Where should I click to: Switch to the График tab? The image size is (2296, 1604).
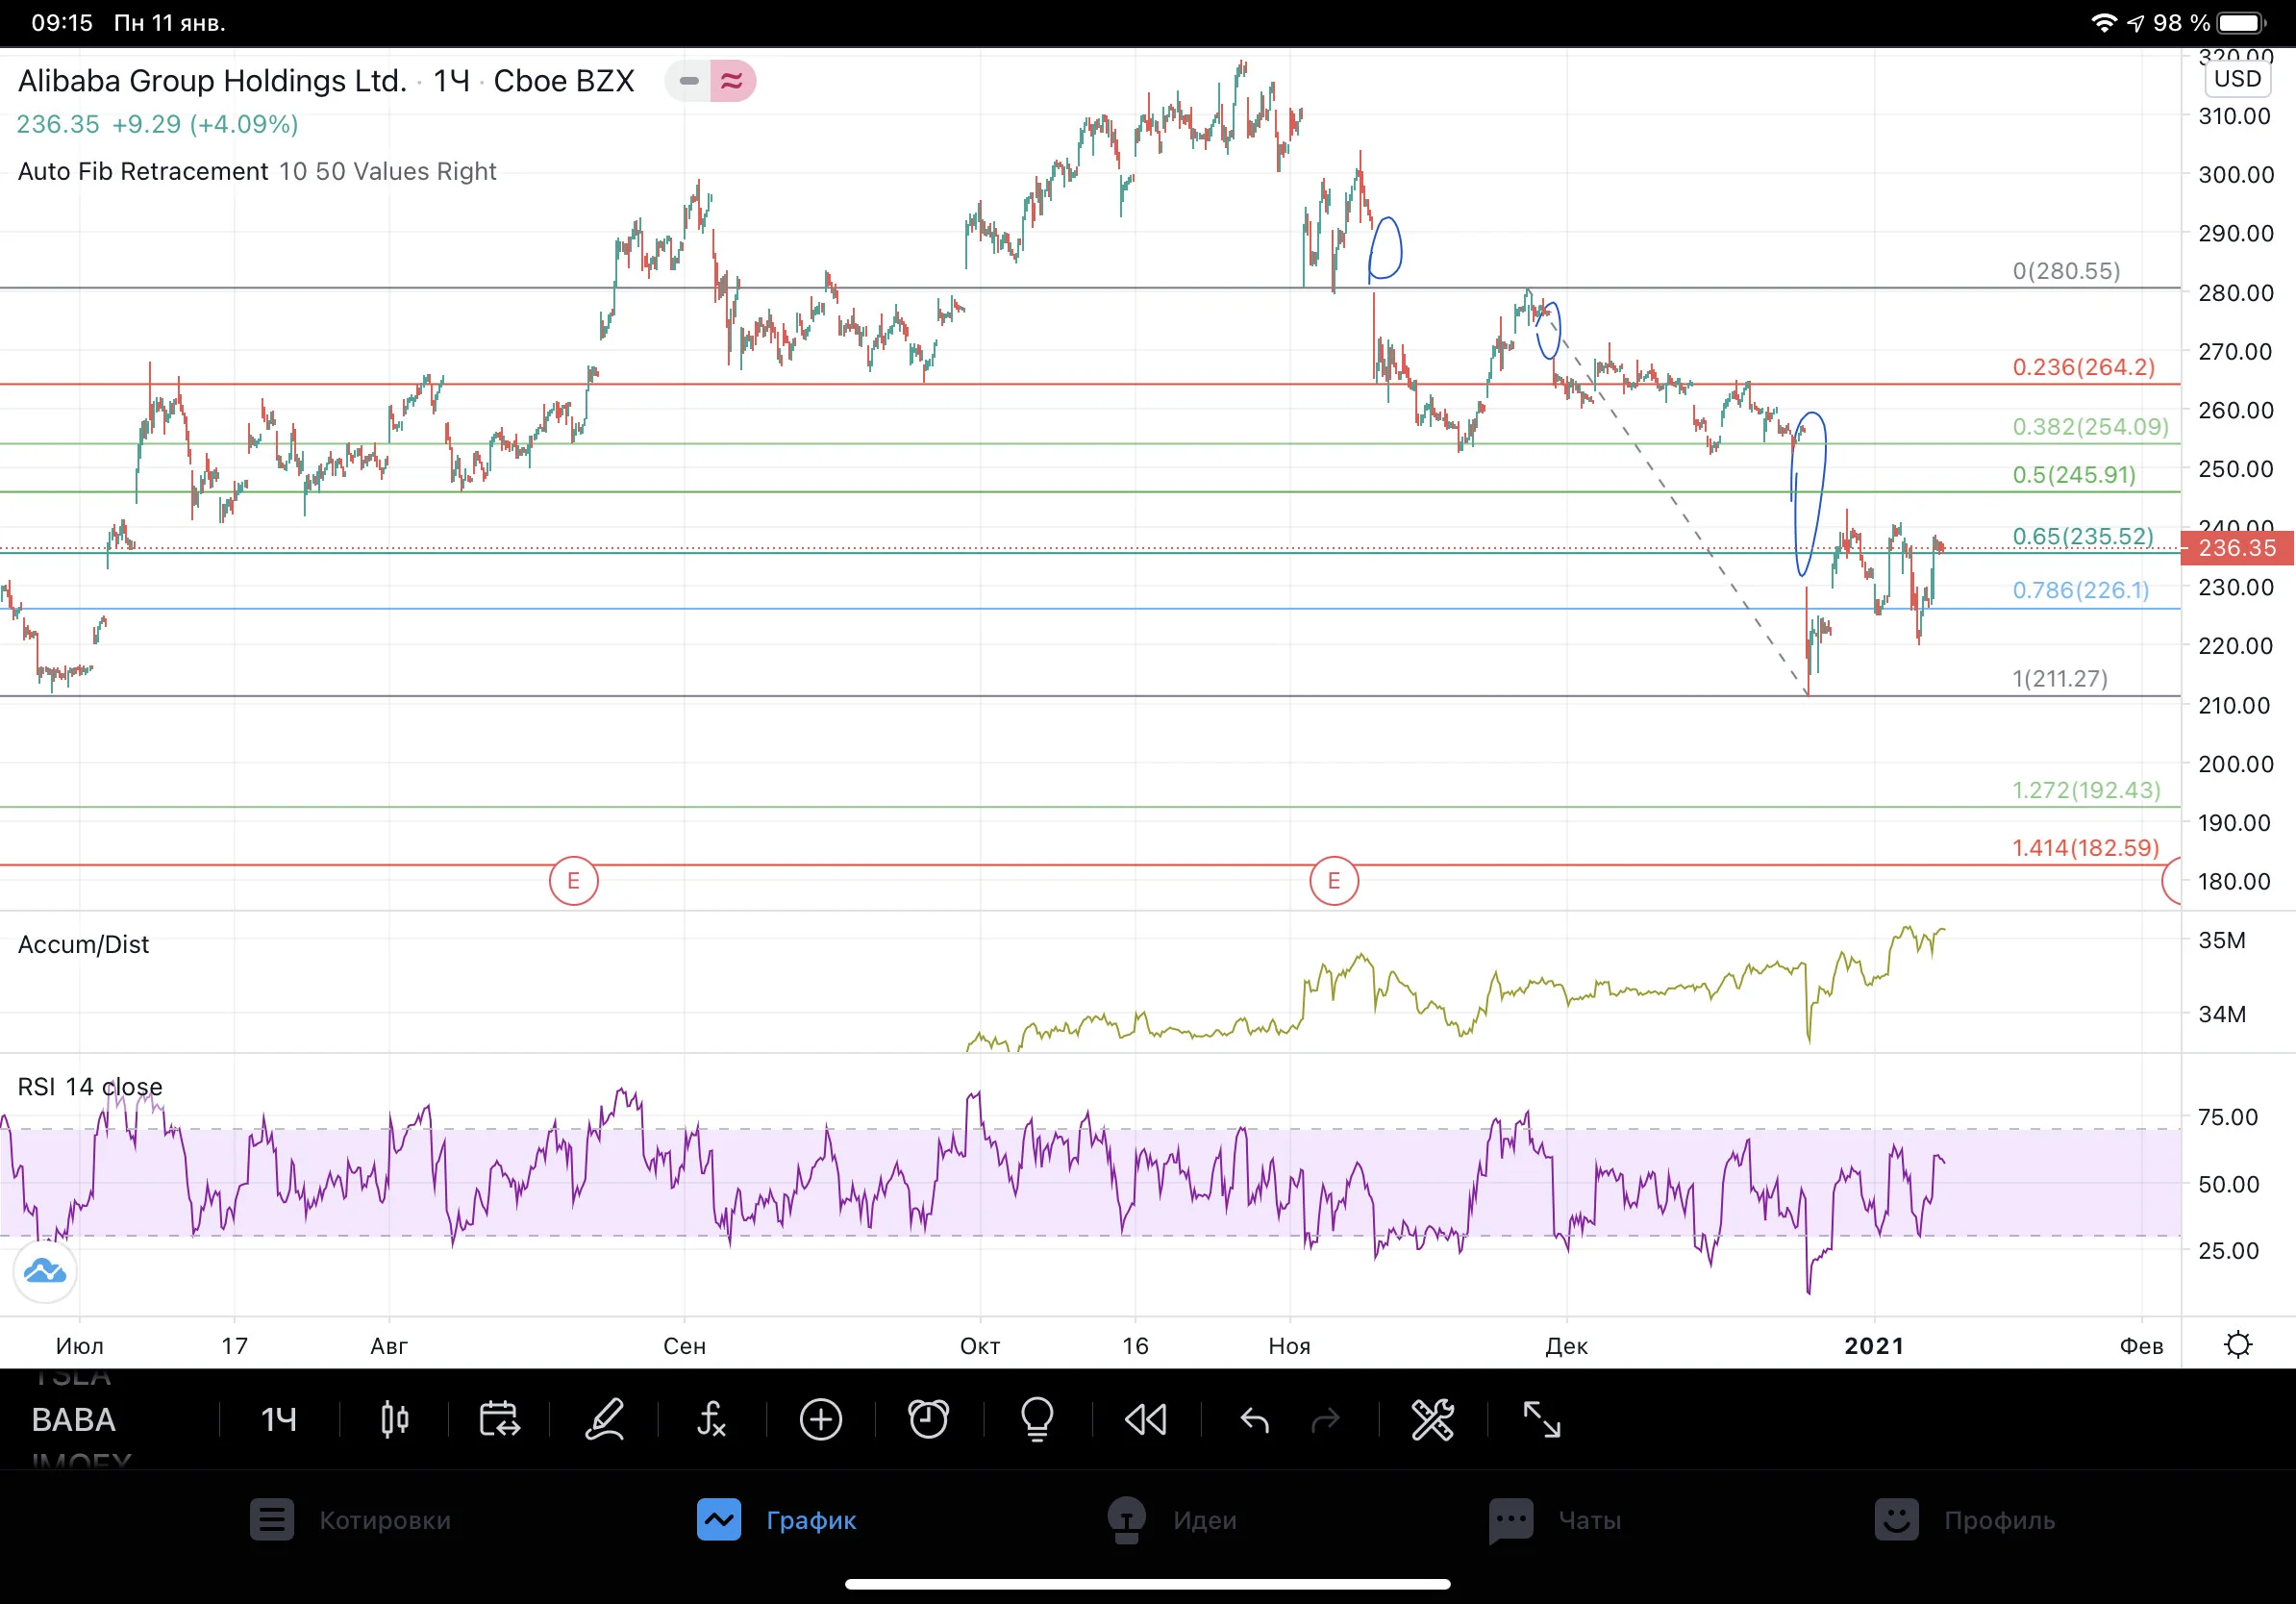coord(776,1520)
